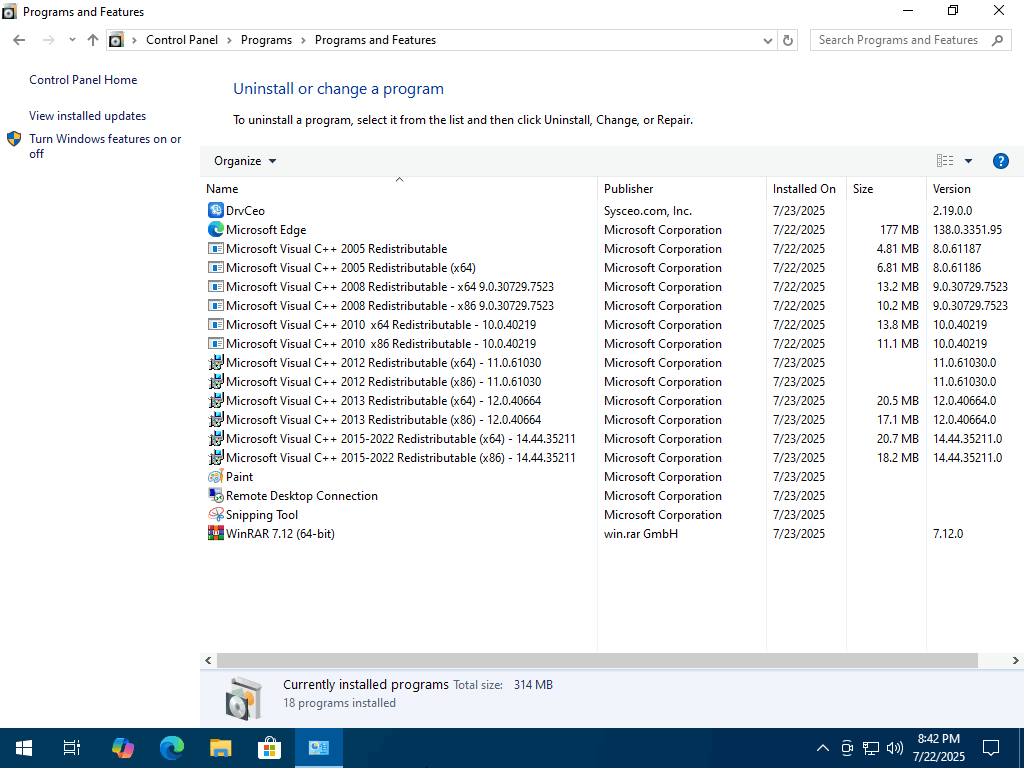Click the search magnifier icon
1024x768 pixels.
[x=997, y=40]
